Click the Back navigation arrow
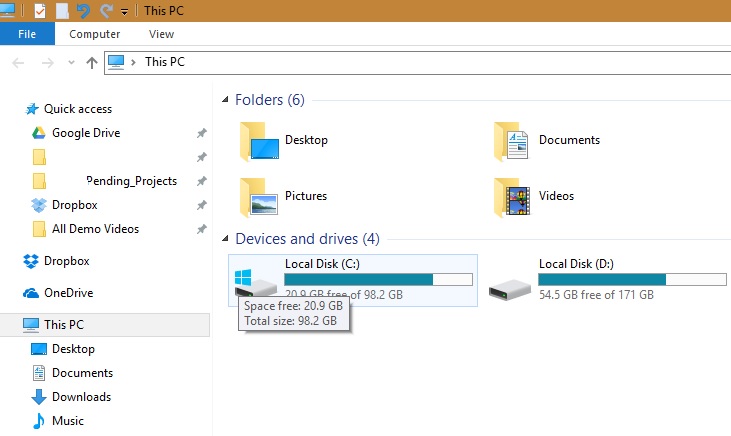This screenshot has width=731, height=436. [x=18, y=62]
